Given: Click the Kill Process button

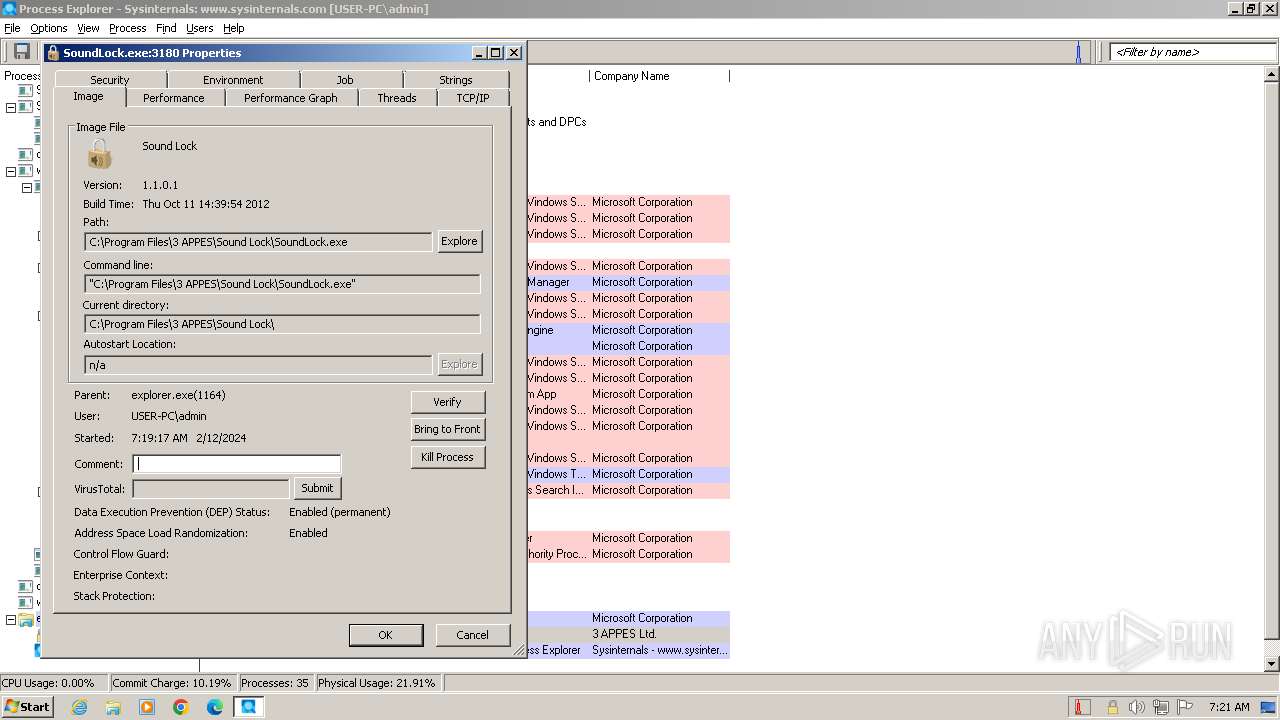Looking at the screenshot, I should [x=447, y=457].
